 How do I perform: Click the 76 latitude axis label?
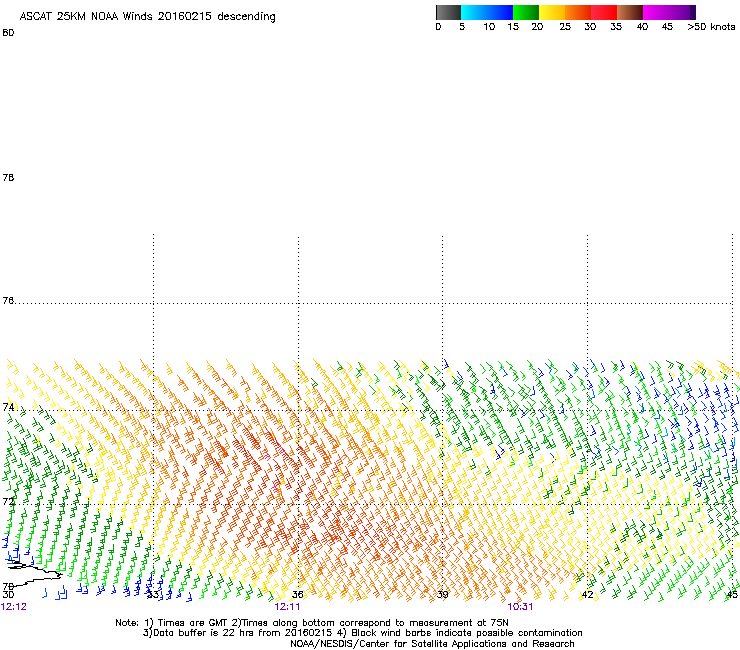tap(8, 300)
